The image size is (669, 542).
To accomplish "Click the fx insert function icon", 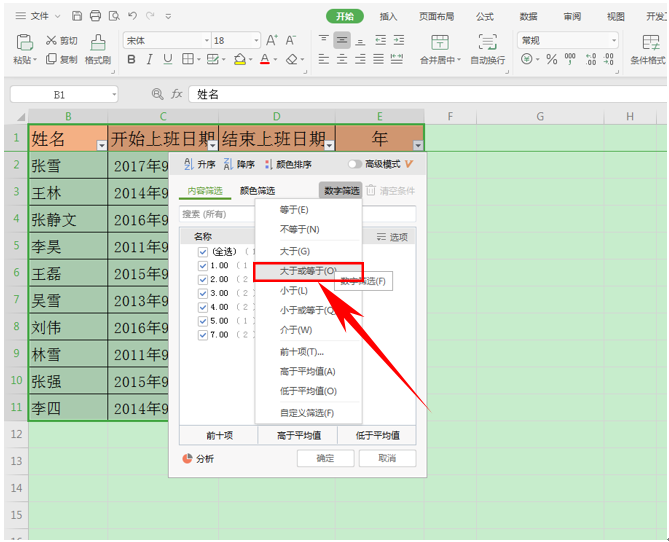I will pyautogui.click(x=177, y=94).
